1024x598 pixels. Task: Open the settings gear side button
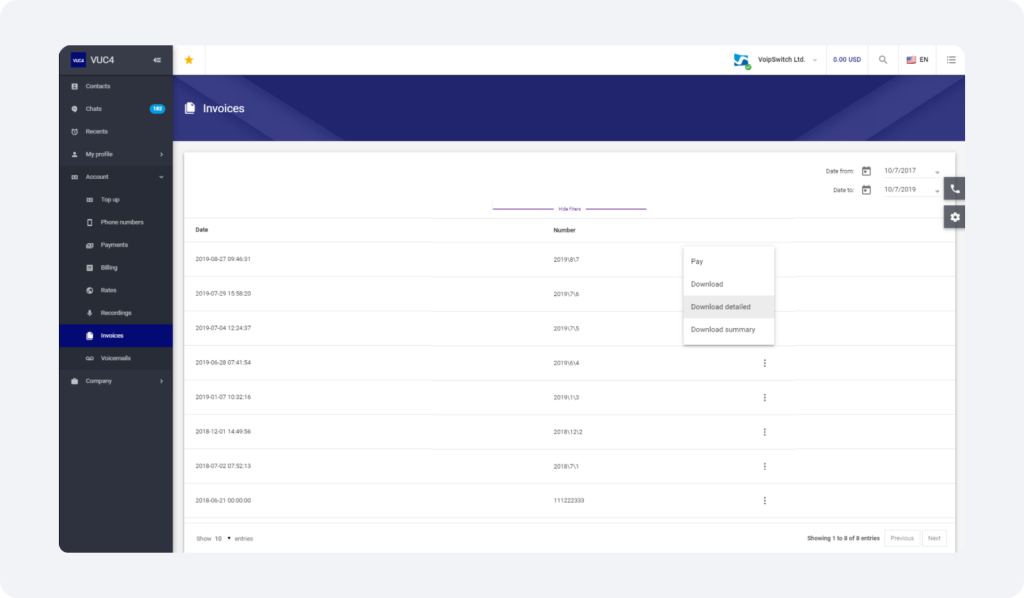(x=954, y=217)
